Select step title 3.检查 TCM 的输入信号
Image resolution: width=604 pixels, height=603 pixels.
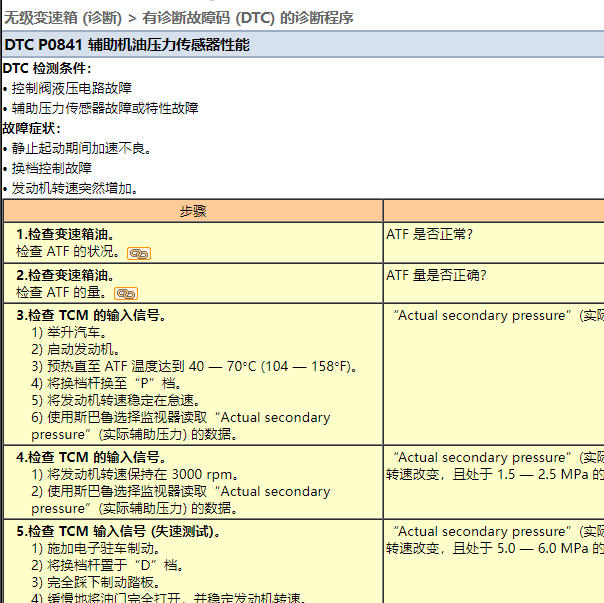pyautogui.click(x=91, y=315)
